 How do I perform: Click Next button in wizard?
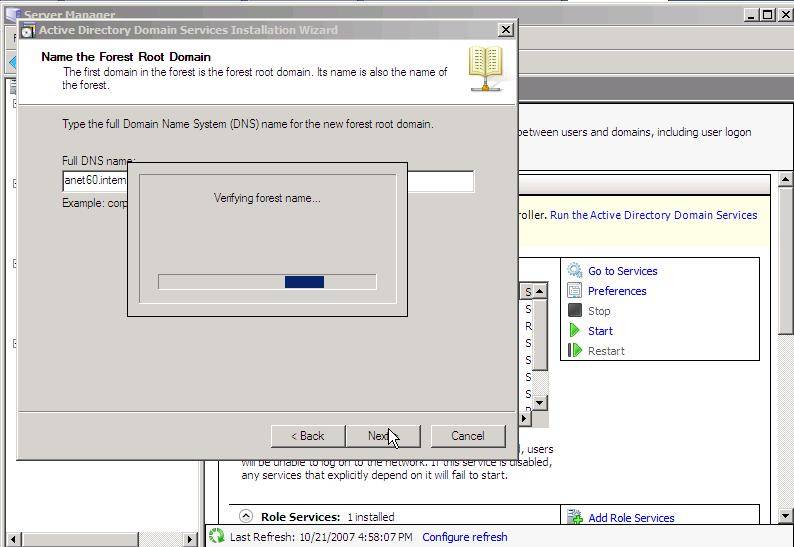tap(383, 436)
